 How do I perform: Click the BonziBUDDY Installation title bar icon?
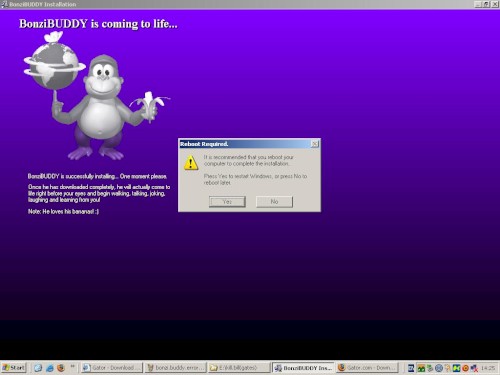(x=4, y=4)
